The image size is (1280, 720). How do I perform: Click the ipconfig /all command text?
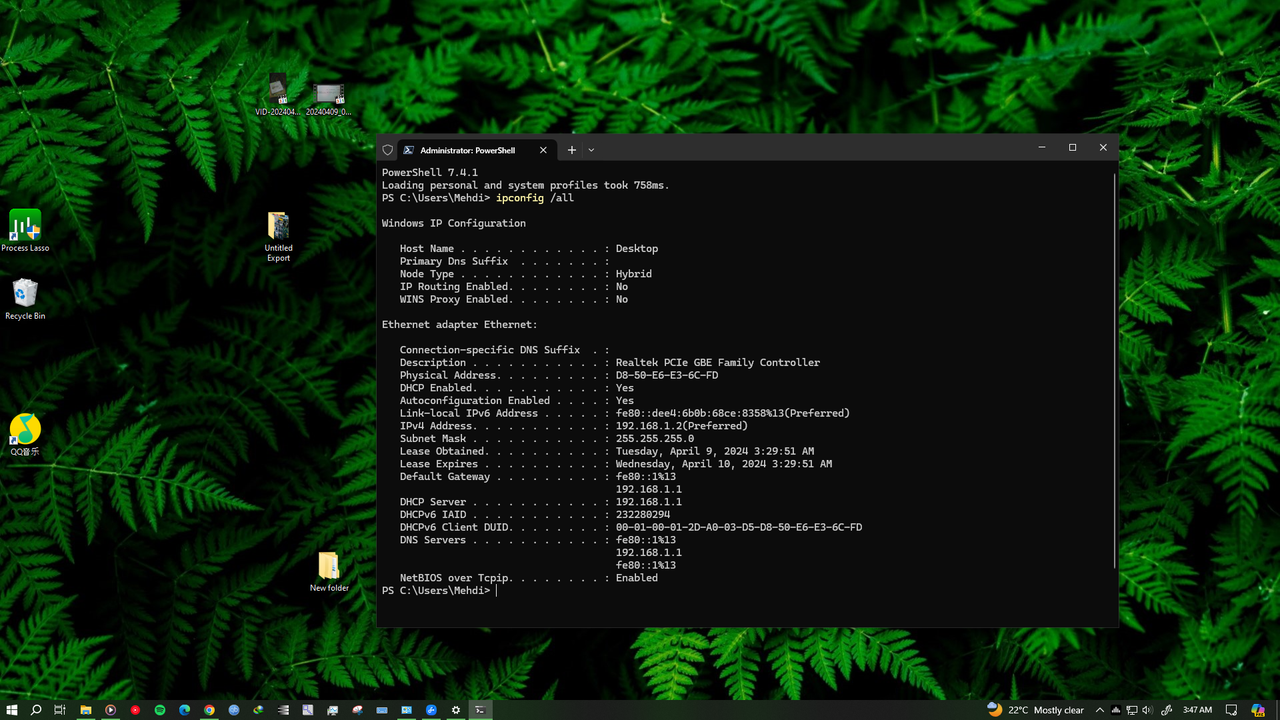tap(535, 198)
